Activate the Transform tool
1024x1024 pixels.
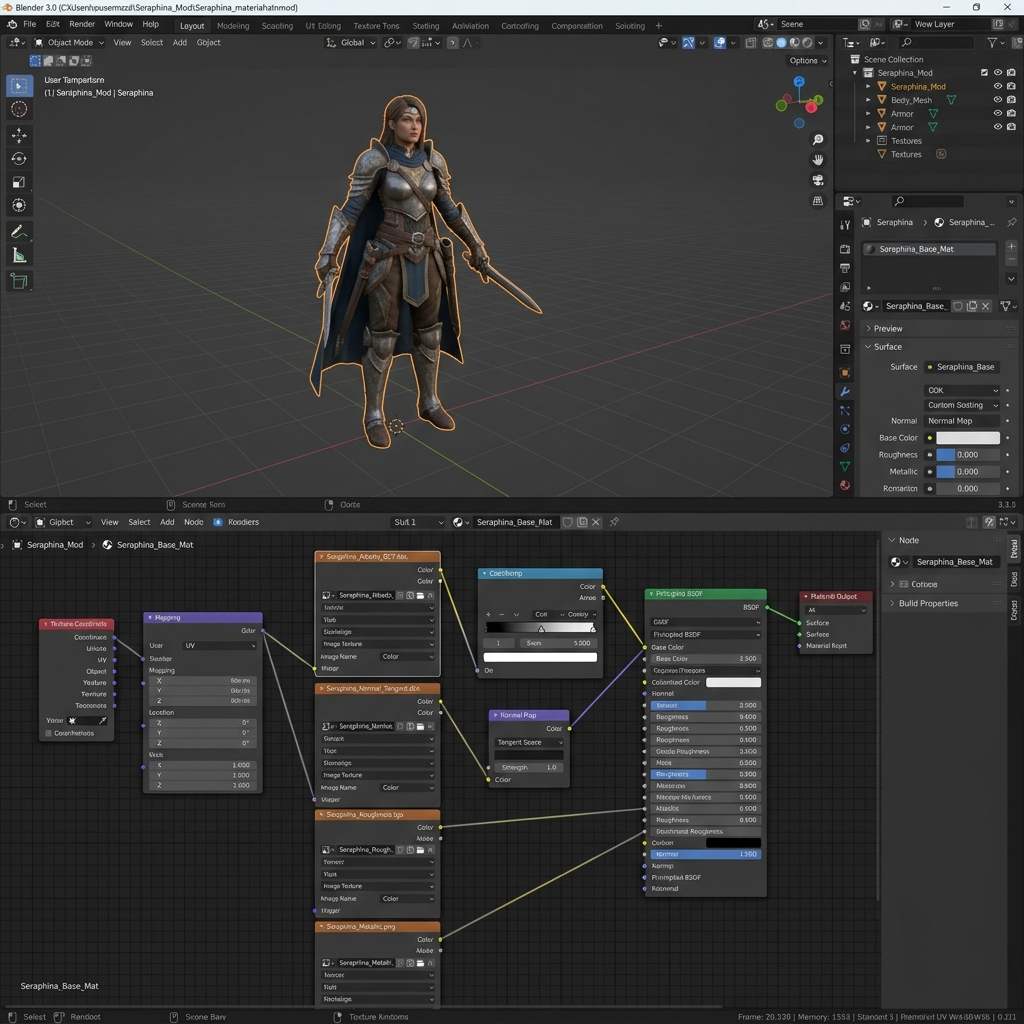19,206
